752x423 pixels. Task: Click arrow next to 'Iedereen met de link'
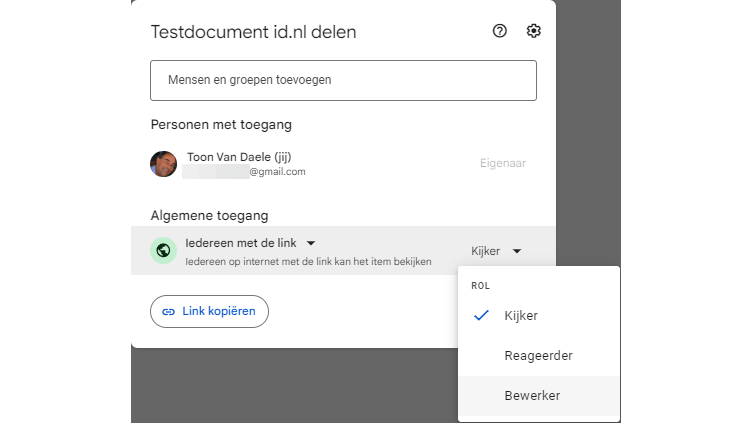pos(311,243)
